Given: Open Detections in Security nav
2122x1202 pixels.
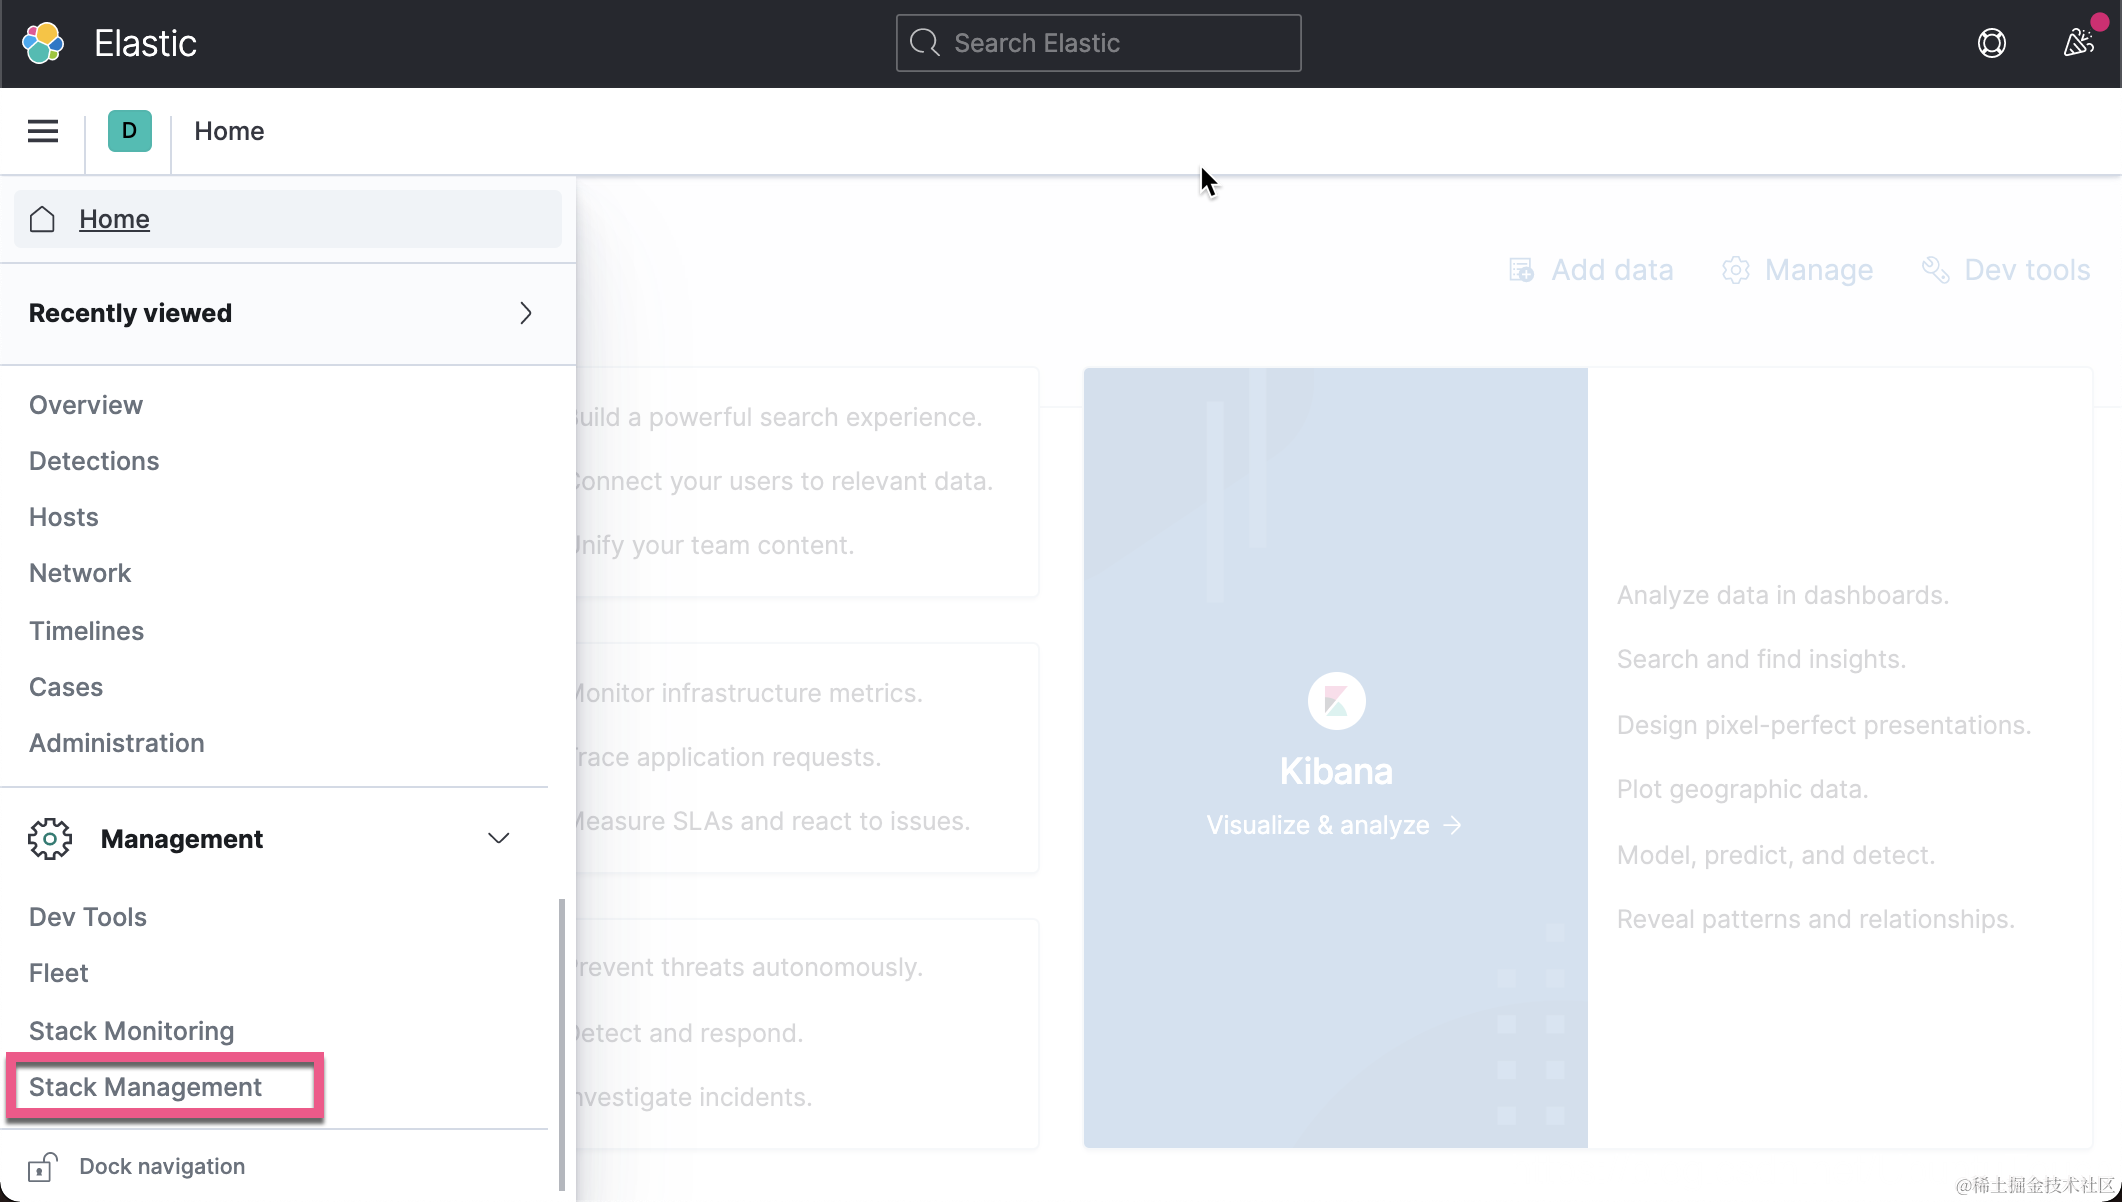Looking at the screenshot, I should [94, 461].
